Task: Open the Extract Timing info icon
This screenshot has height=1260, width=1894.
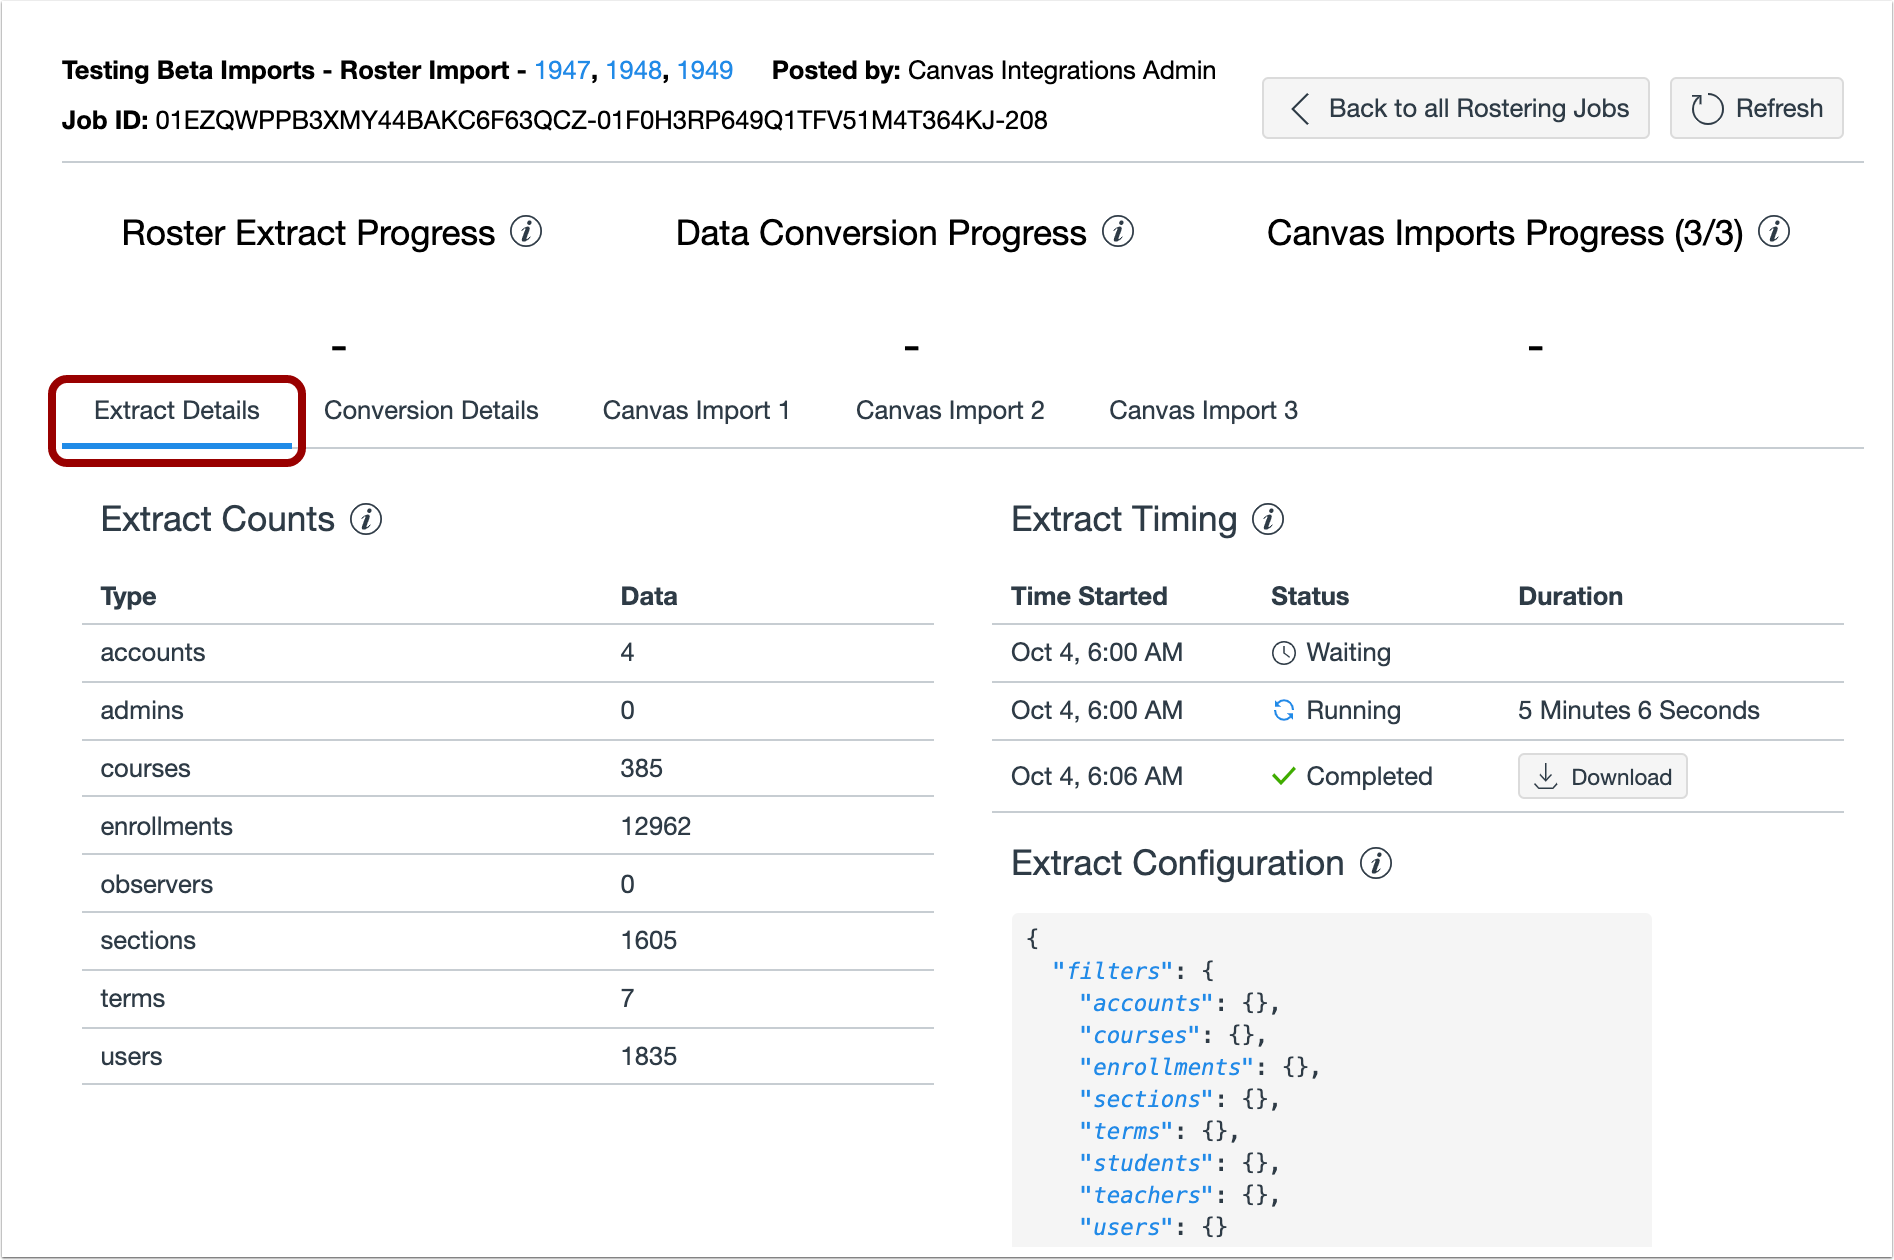Action: [x=1268, y=520]
